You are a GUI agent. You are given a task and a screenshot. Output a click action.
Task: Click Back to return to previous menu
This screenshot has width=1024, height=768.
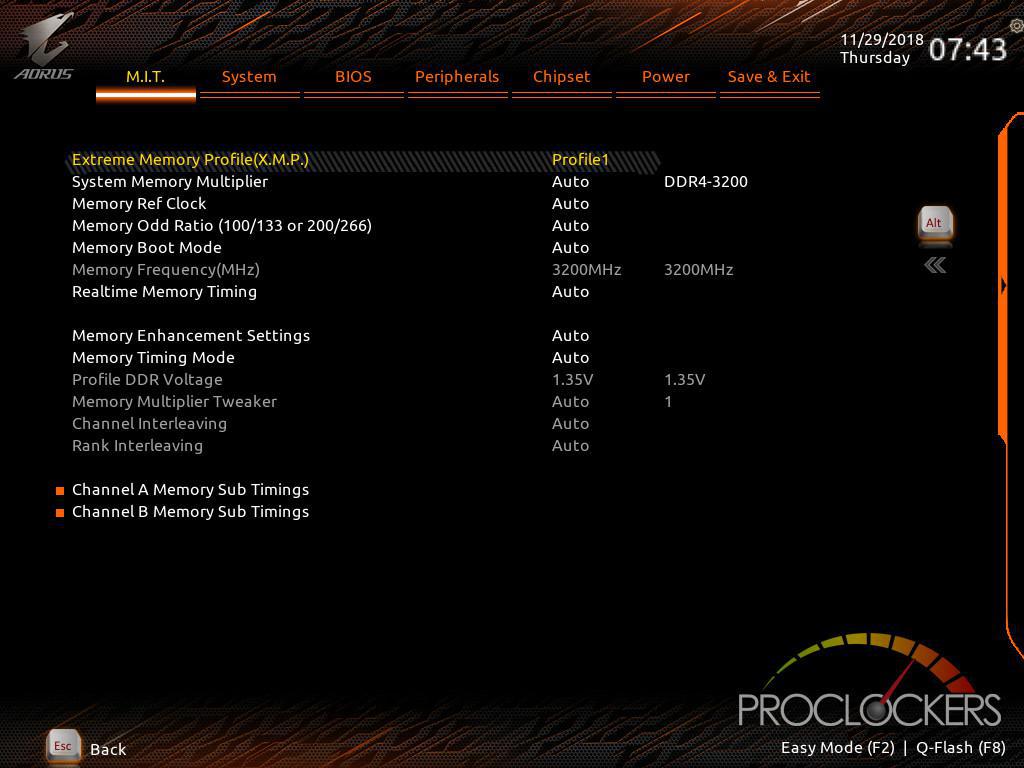pos(108,750)
